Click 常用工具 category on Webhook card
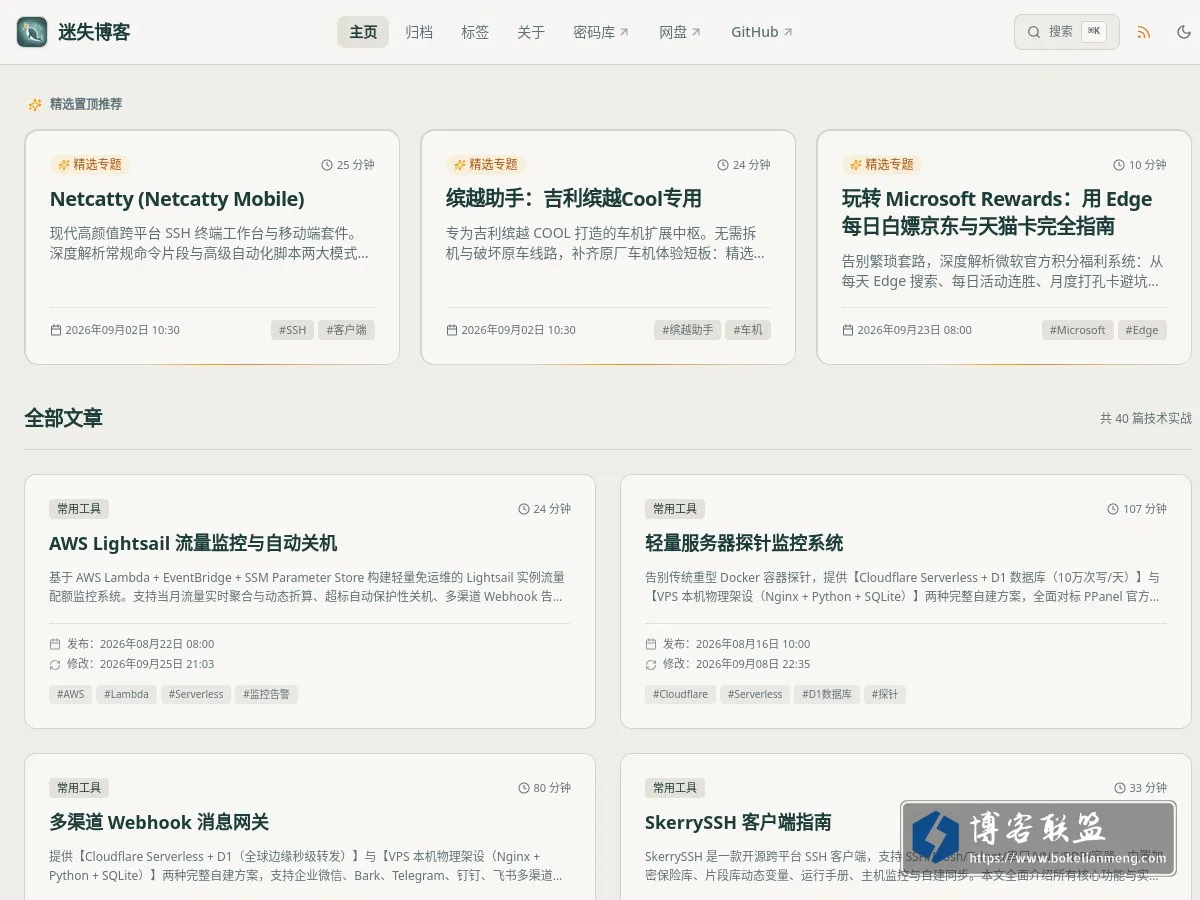 (x=79, y=788)
